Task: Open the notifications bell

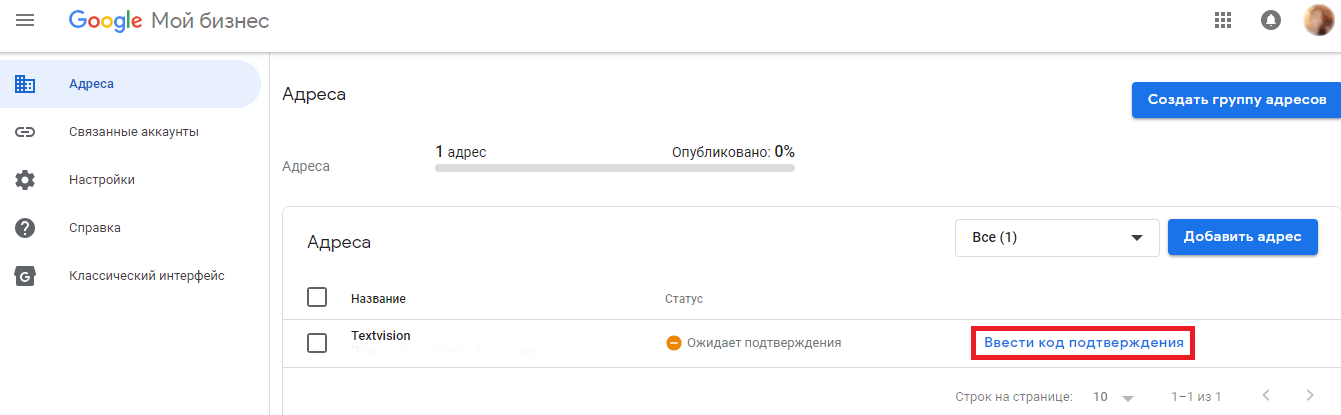Action: coord(1271,20)
